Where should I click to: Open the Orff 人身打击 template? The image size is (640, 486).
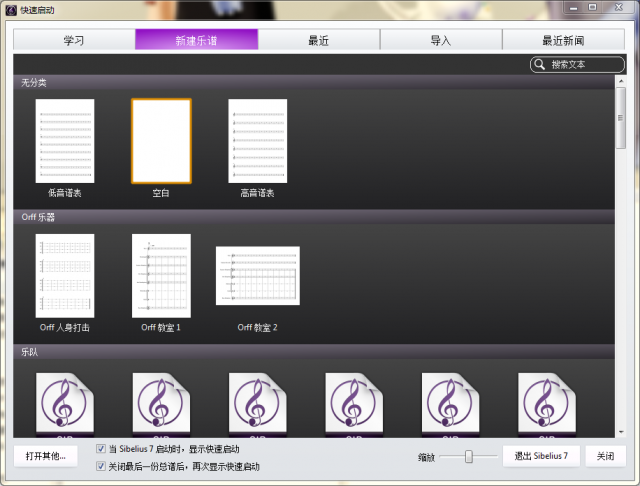(x=65, y=276)
